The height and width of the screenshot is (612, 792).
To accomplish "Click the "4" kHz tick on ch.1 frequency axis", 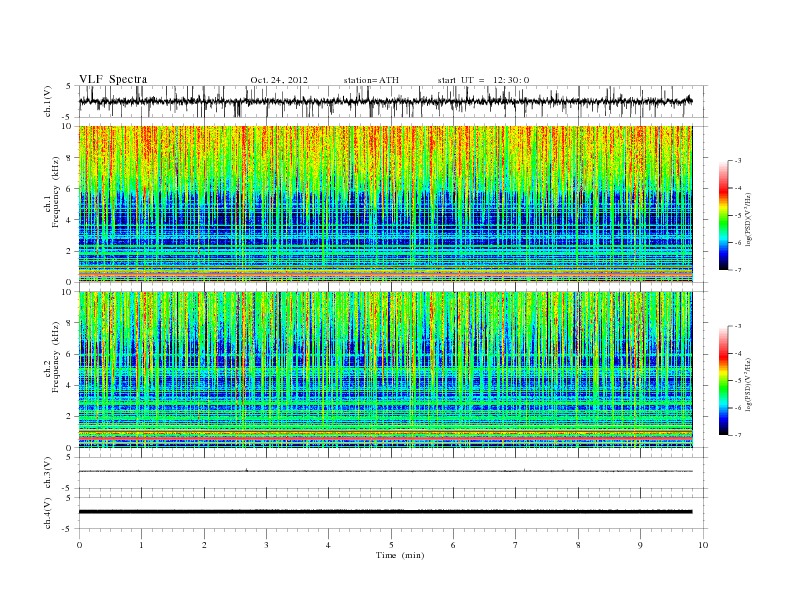I will [x=70, y=220].
